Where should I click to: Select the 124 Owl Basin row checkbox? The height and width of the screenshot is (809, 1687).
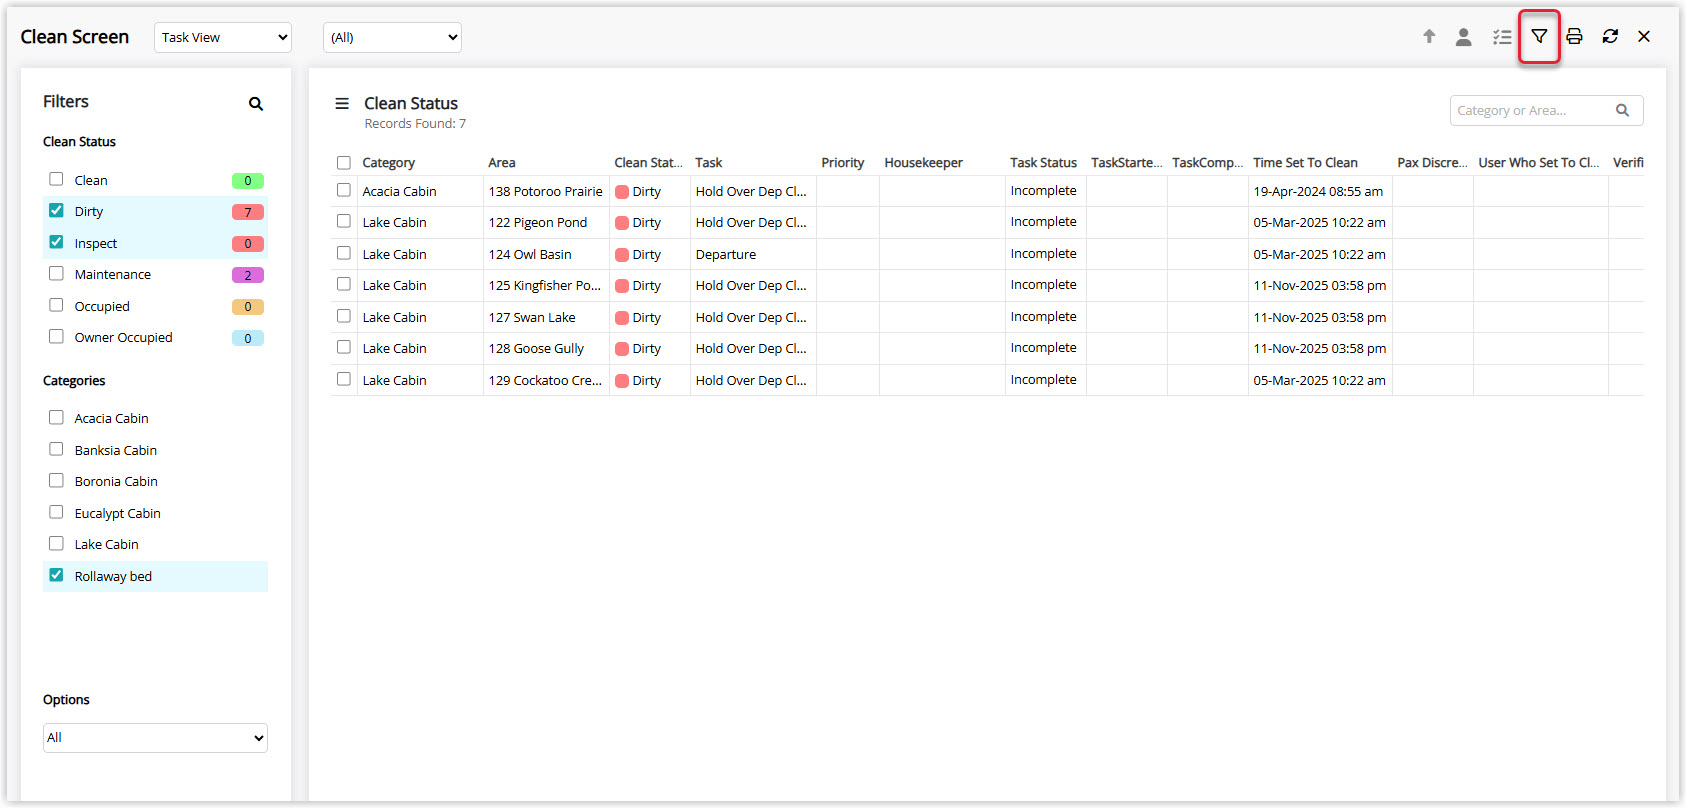coord(344,253)
